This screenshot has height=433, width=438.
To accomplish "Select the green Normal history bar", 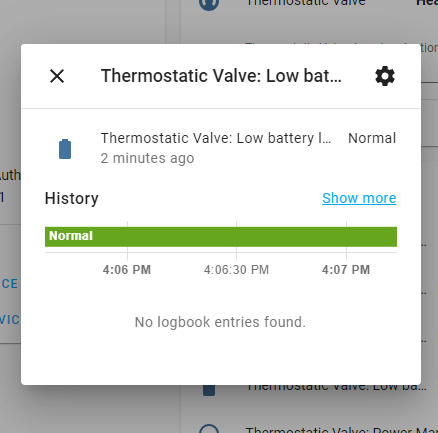I will click(x=221, y=237).
